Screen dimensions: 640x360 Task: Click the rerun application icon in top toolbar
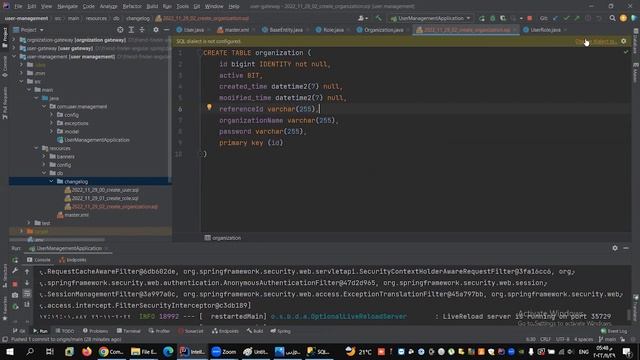point(482,18)
